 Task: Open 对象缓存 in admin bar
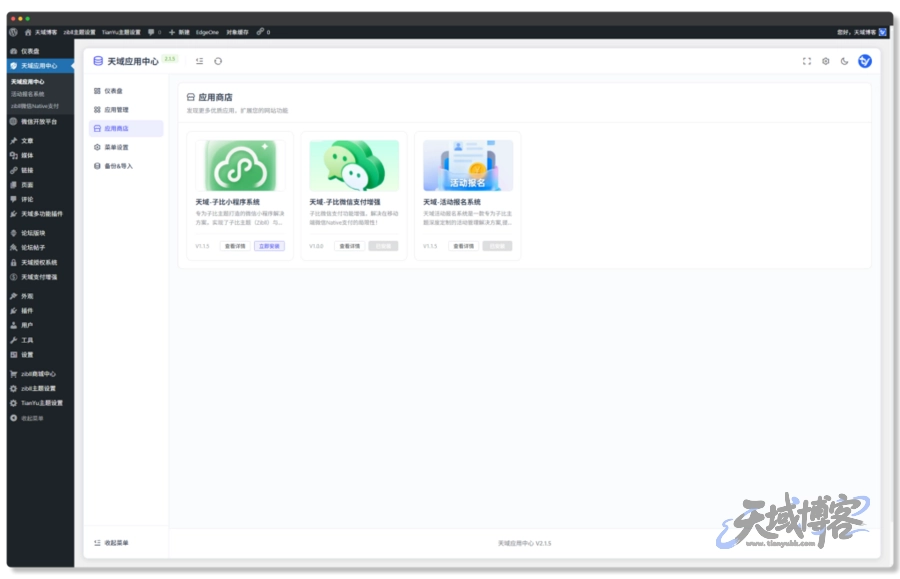237,32
